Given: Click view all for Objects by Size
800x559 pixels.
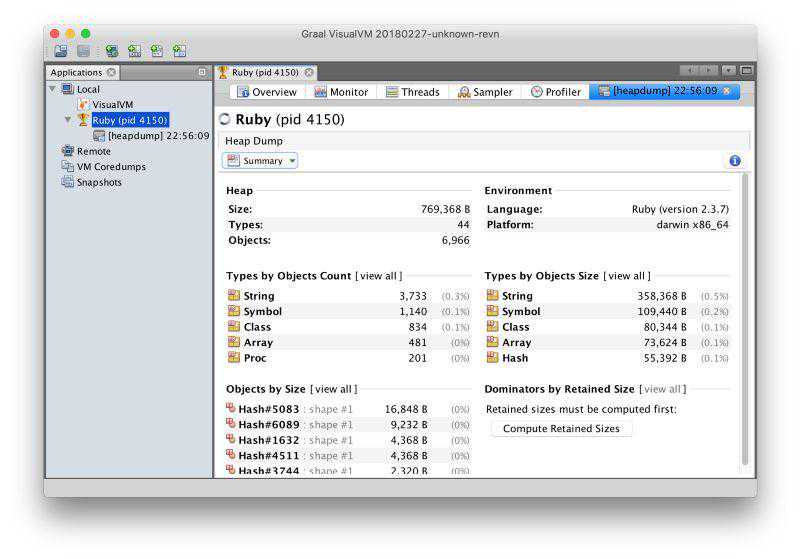Looking at the screenshot, I should point(333,389).
